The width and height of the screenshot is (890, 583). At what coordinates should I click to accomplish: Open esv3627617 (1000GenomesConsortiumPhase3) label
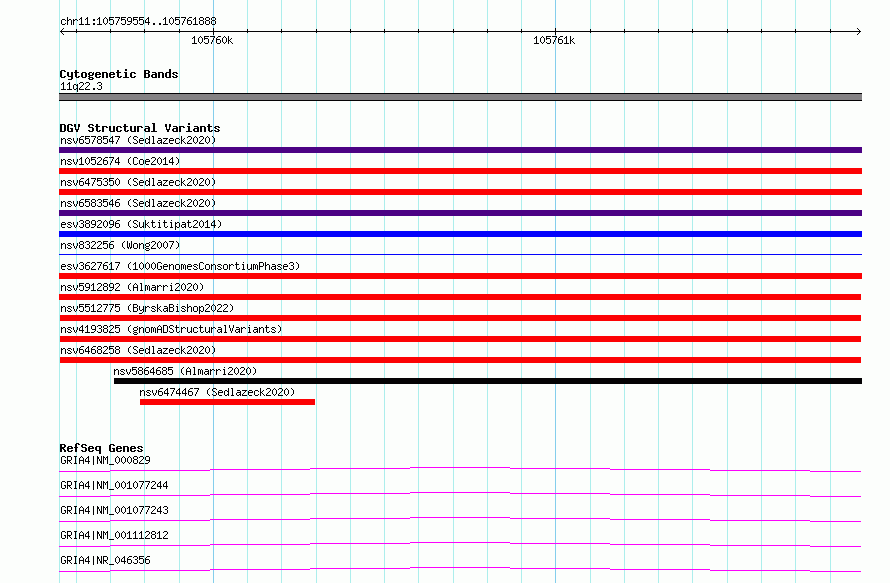[180, 266]
